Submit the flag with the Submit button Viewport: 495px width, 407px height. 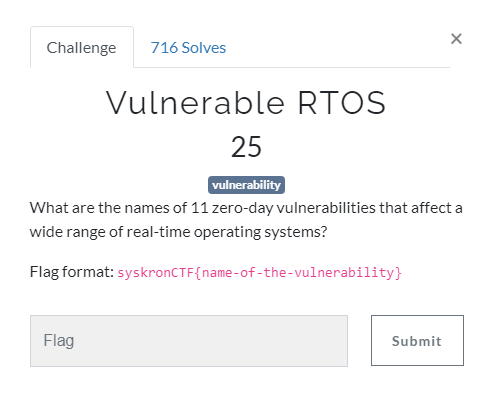pyautogui.click(x=417, y=341)
